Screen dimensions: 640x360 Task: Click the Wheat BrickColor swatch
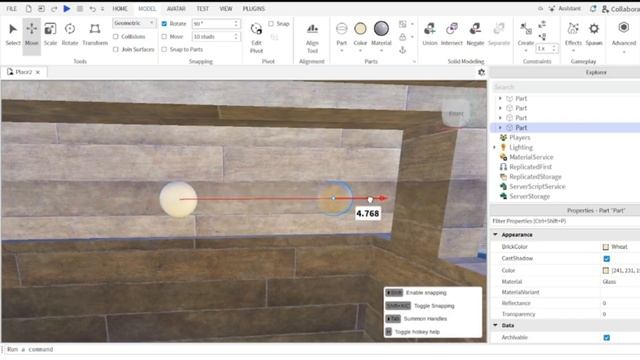coord(606,247)
